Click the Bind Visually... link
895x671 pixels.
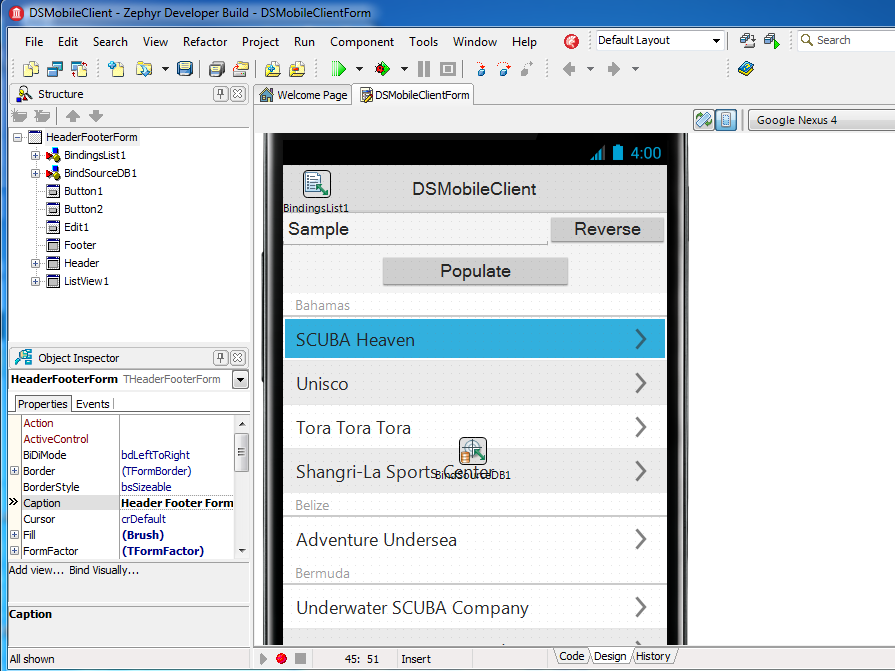[x=104, y=570]
